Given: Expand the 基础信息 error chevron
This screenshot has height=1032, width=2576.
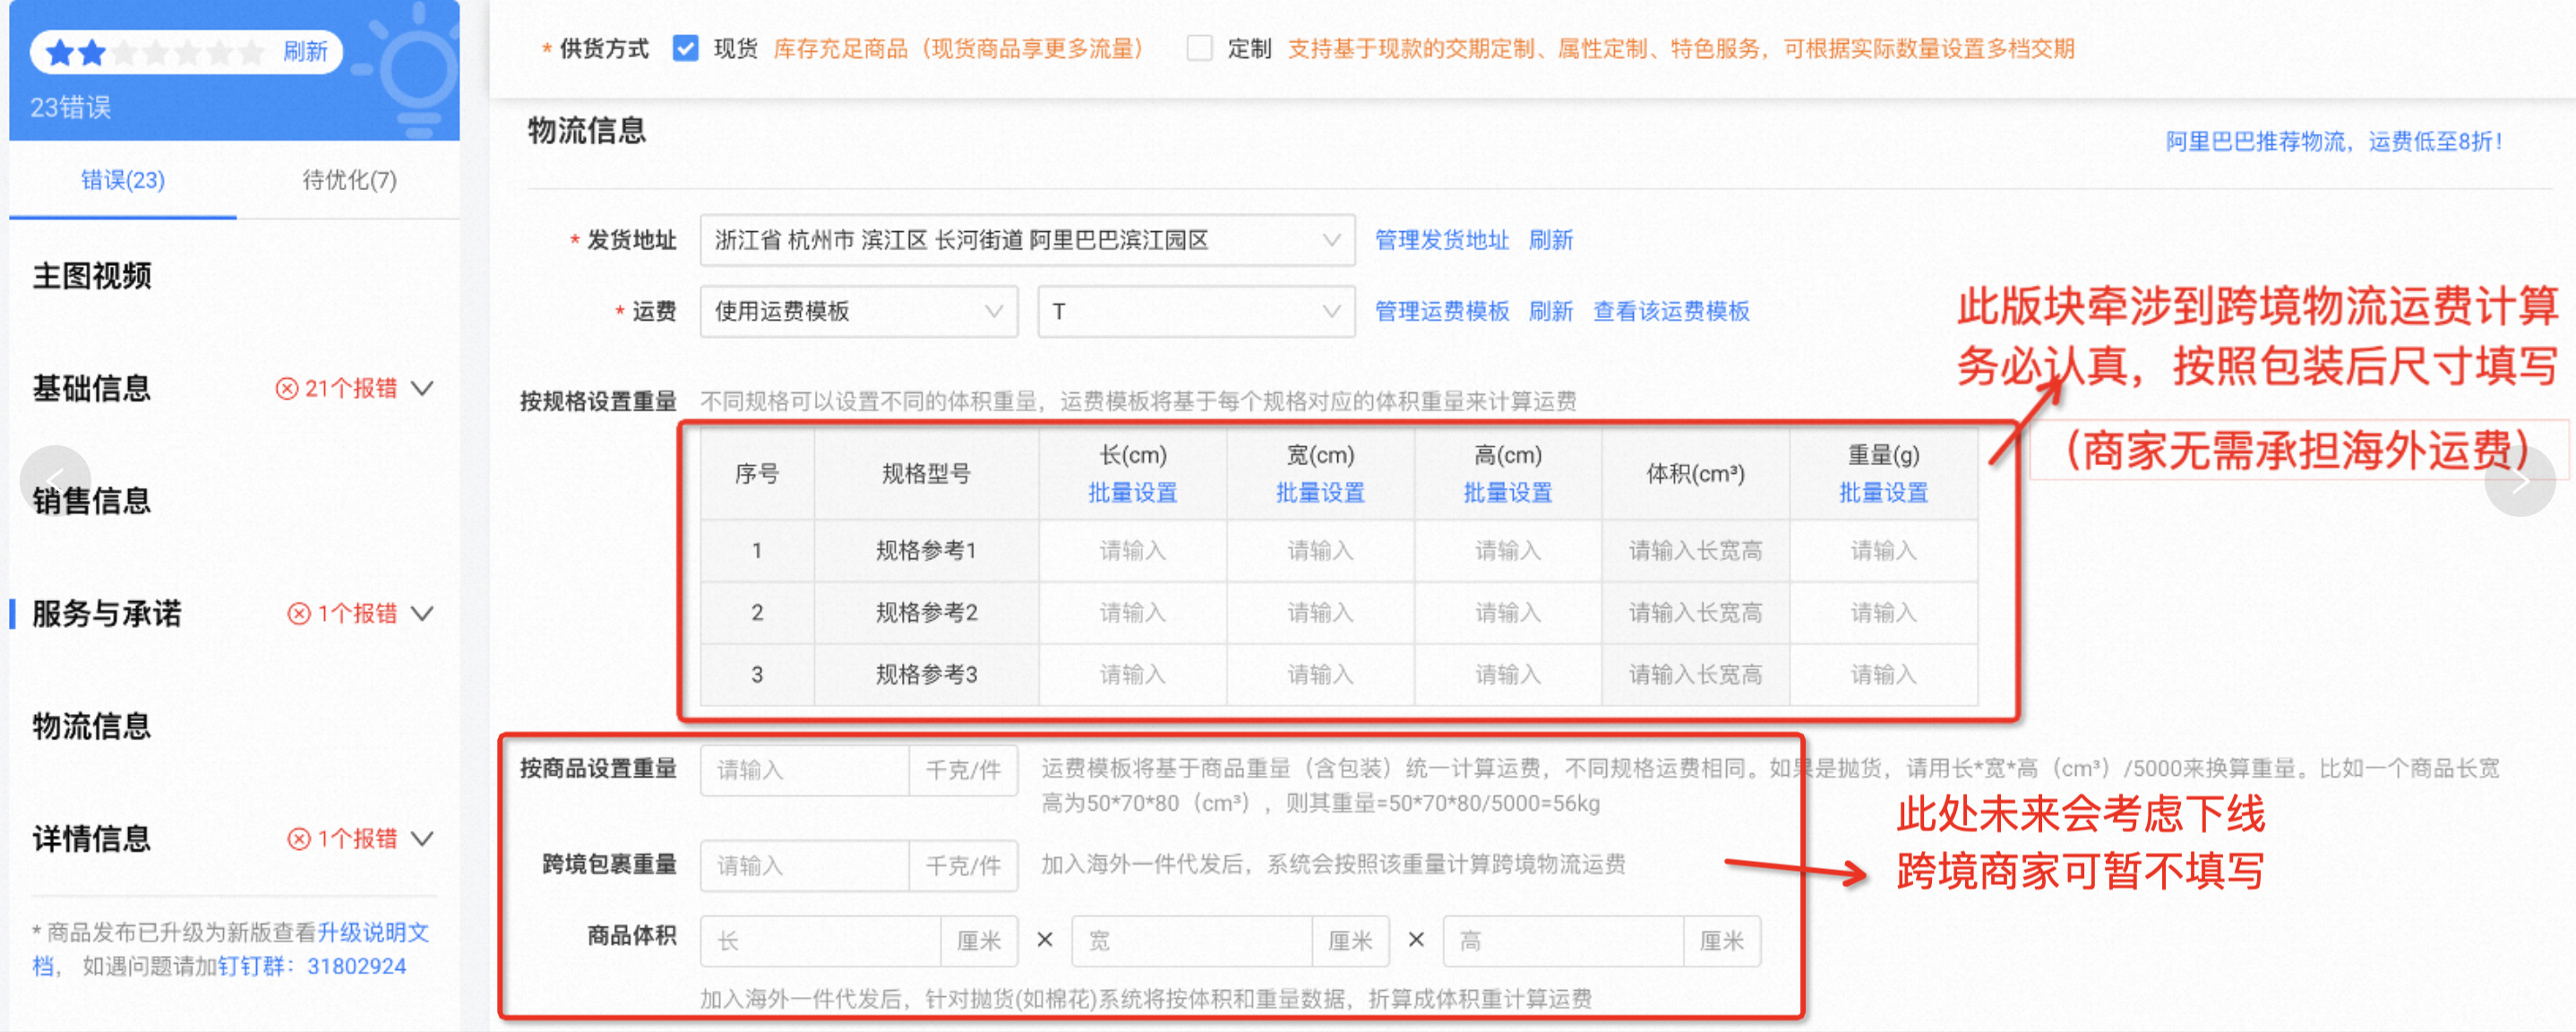Looking at the screenshot, I should (x=424, y=389).
